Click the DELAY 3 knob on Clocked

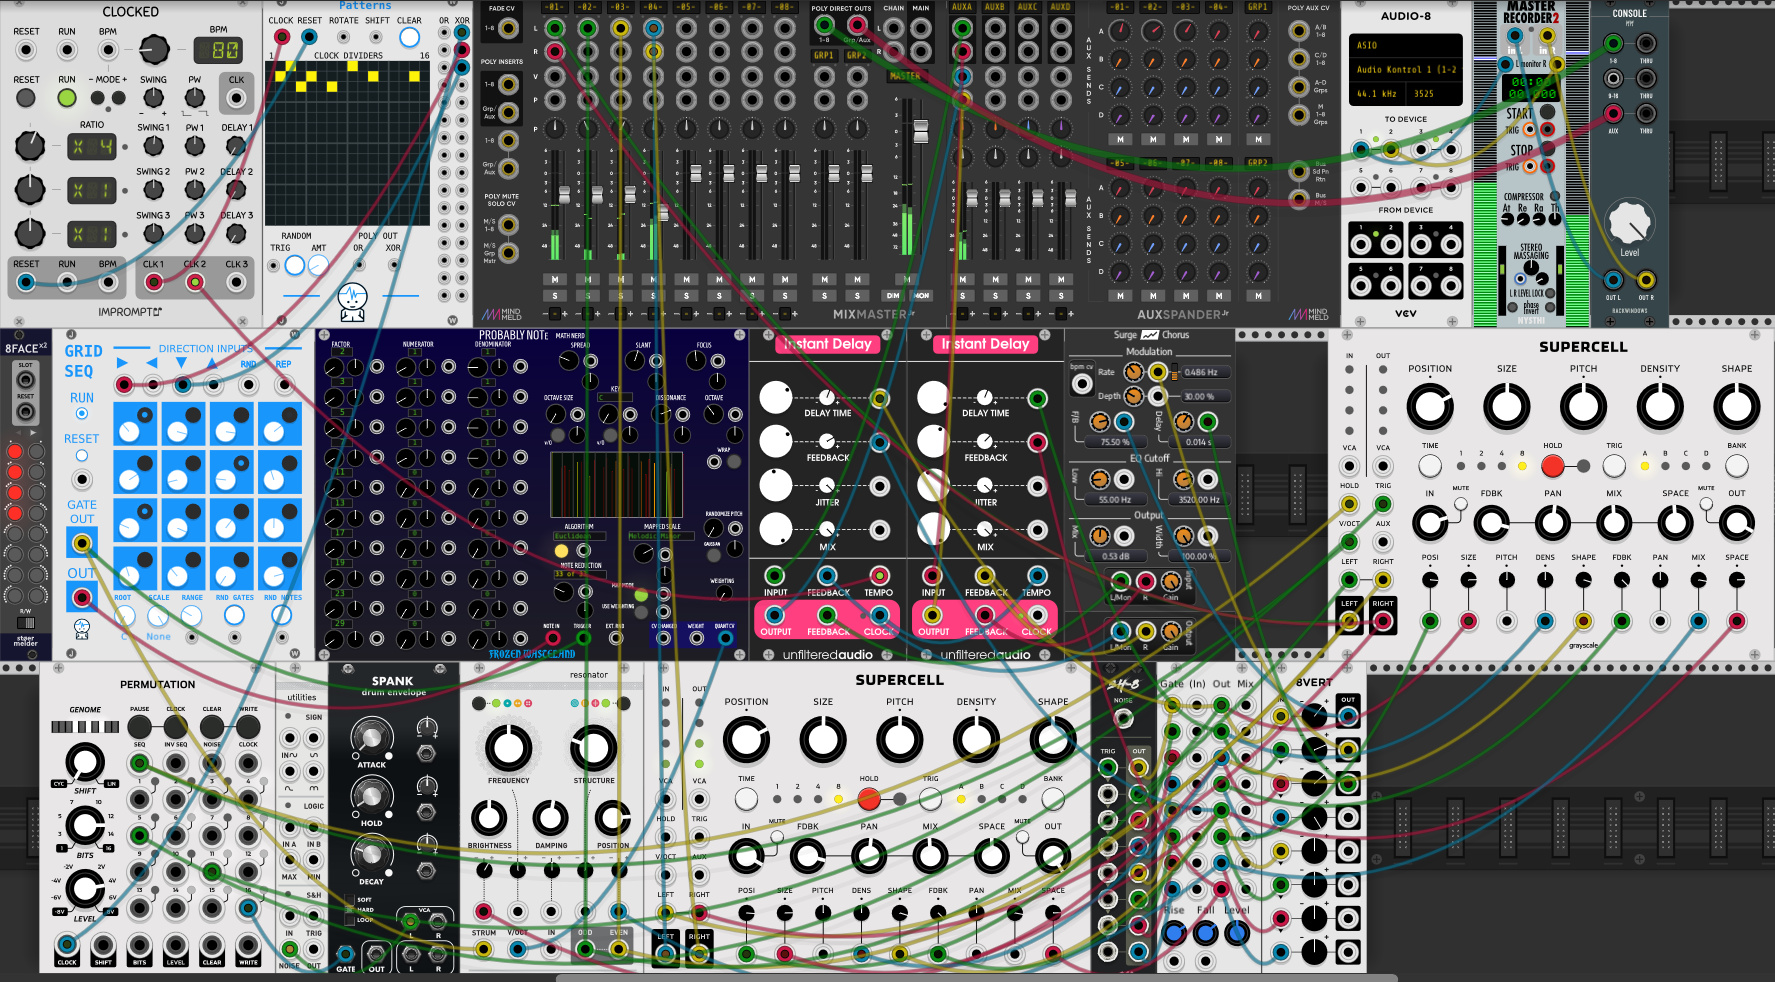236,233
